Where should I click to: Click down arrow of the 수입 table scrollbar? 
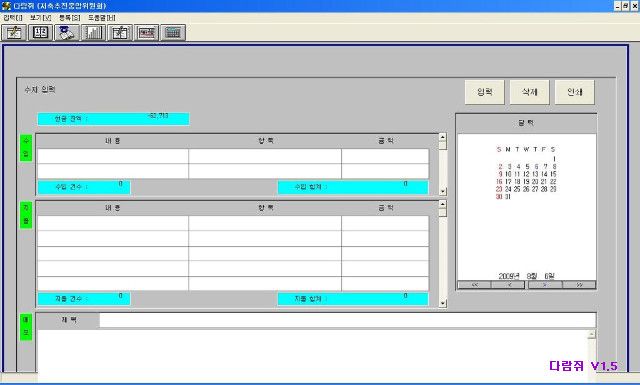coord(442,191)
